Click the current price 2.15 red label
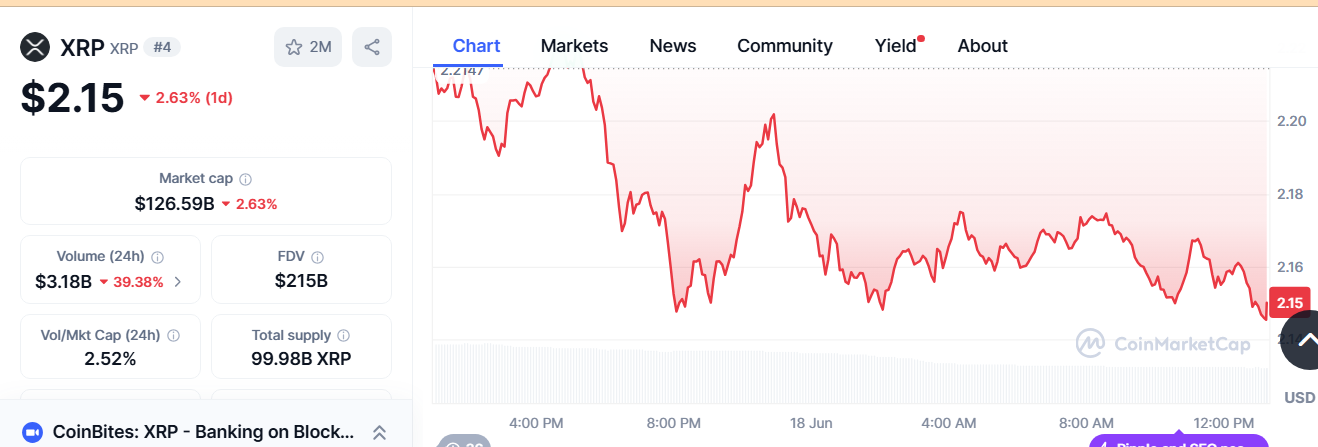 pos(1289,302)
